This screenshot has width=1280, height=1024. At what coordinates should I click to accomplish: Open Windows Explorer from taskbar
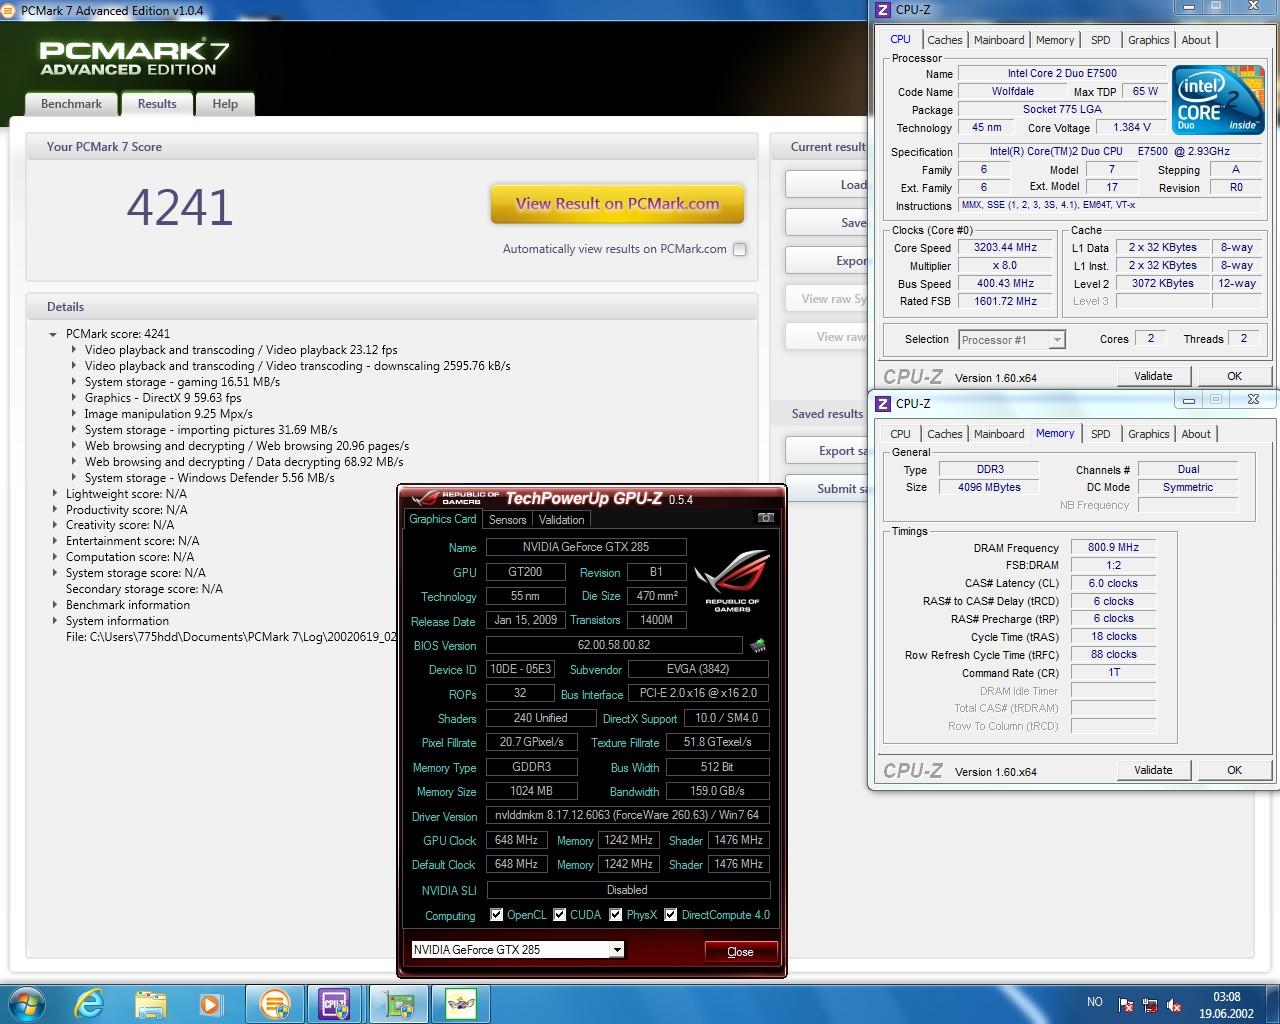click(150, 1003)
